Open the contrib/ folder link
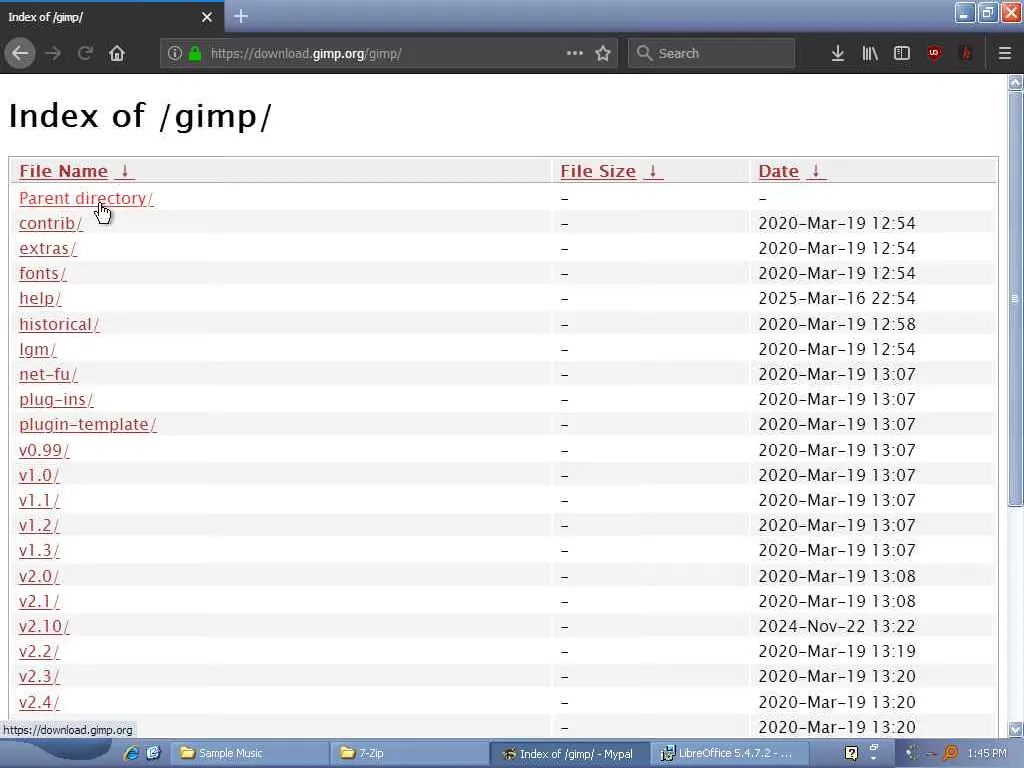1024x768 pixels. coord(51,223)
